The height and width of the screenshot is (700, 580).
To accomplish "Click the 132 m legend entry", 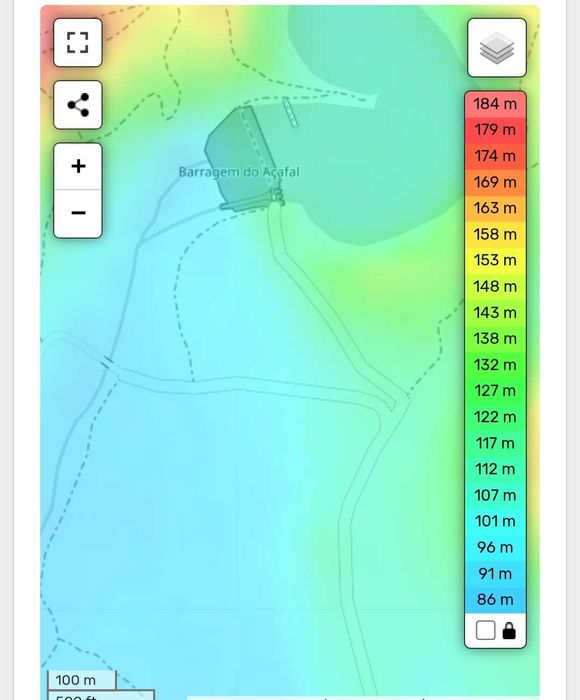I will (495, 365).
